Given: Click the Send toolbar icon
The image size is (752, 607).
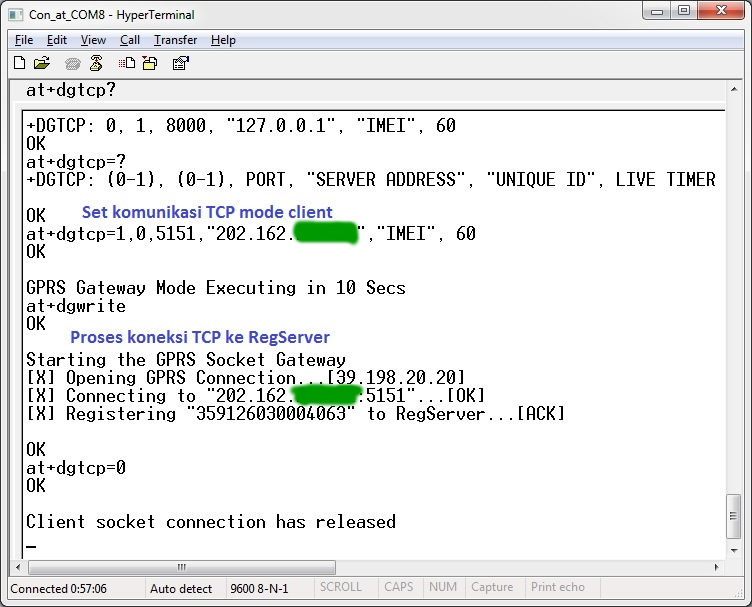Looking at the screenshot, I should pyautogui.click(x=126, y=63).
